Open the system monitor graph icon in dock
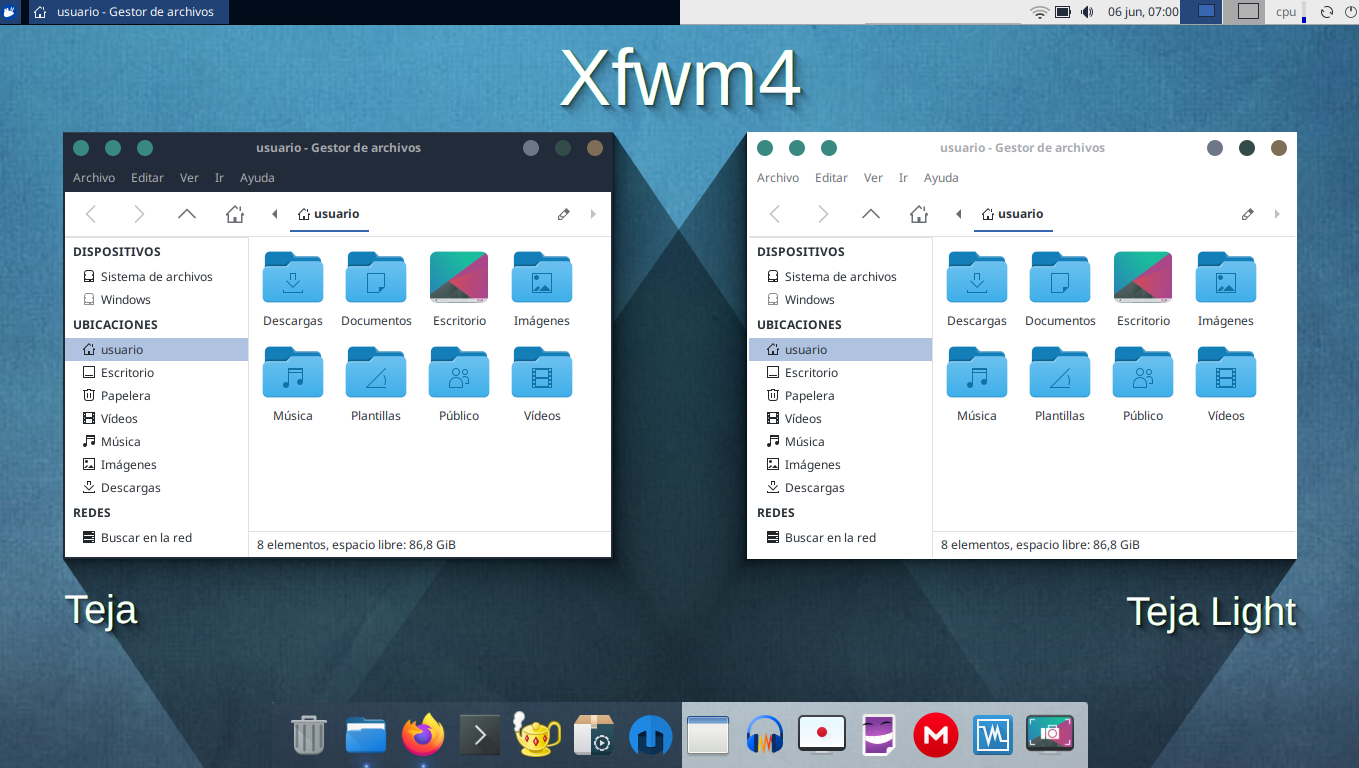The width and height of the screenshot is (1359, 768). (x=993, y=736)
